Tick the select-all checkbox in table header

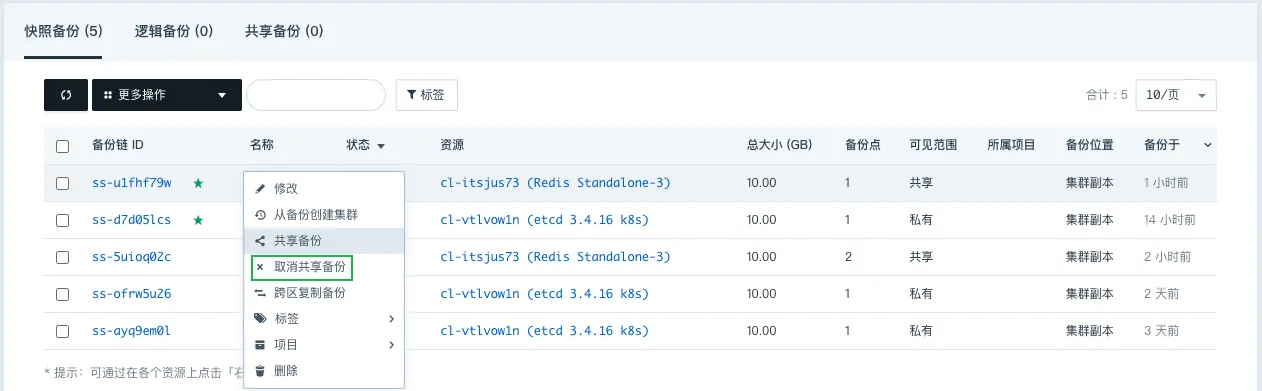click(63, 146)
